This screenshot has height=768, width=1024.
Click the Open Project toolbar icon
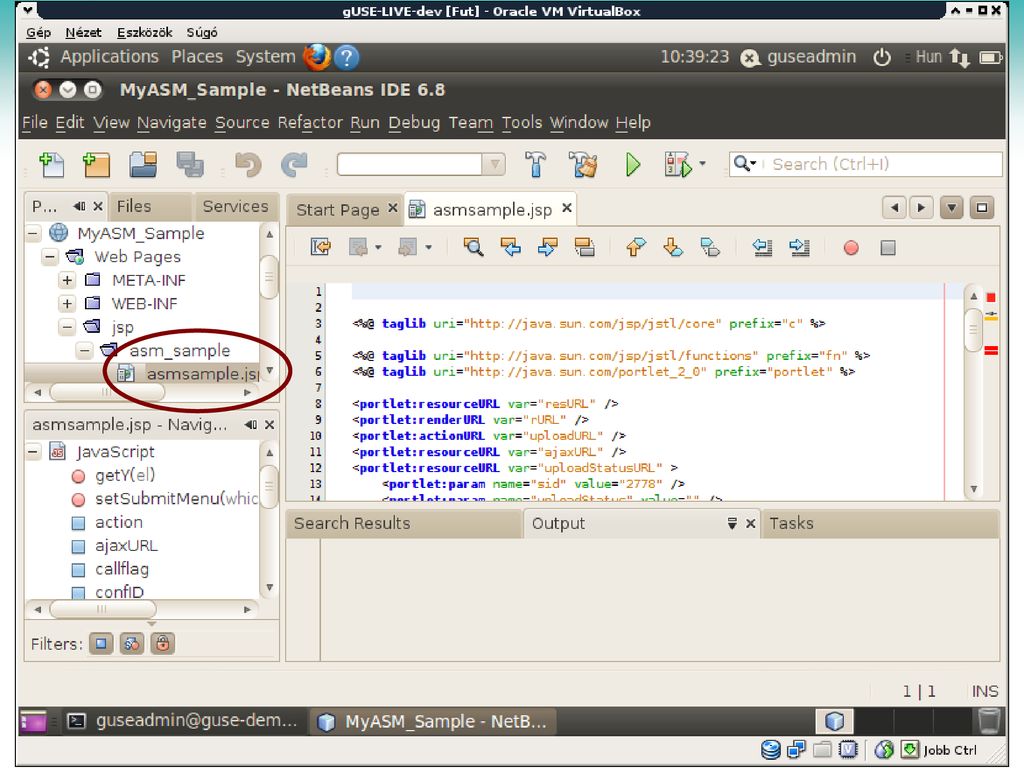point(143,164)
